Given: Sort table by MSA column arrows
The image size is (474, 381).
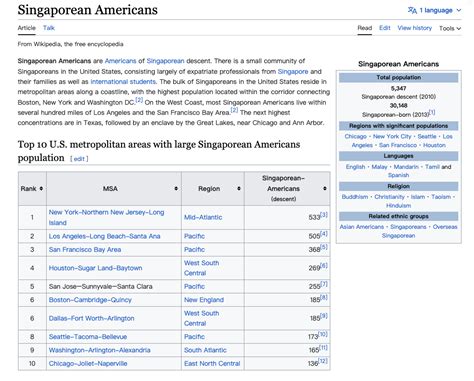Looking at the screenshot, I should (x=176, y=188).
